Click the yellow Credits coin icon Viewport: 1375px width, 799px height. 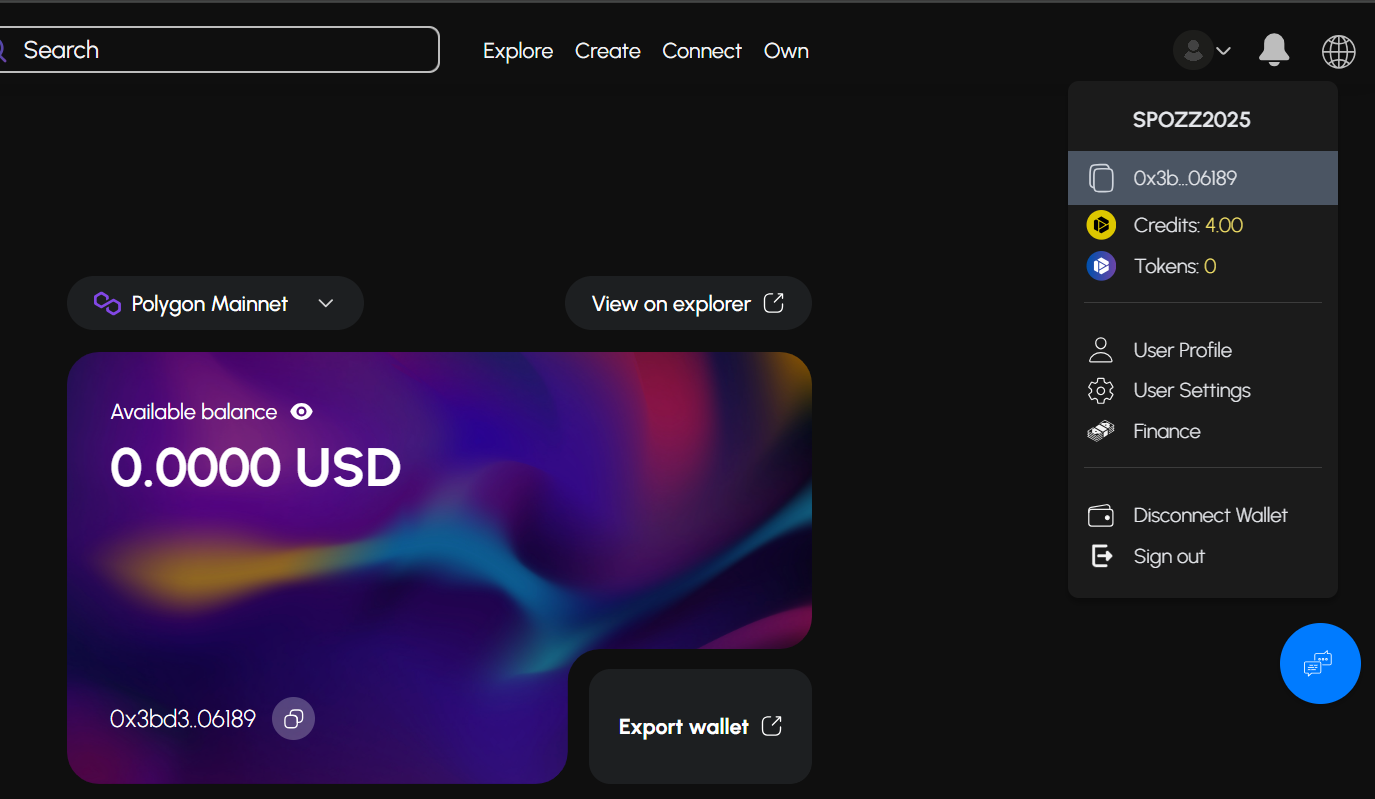click(x=1101, y=225)
